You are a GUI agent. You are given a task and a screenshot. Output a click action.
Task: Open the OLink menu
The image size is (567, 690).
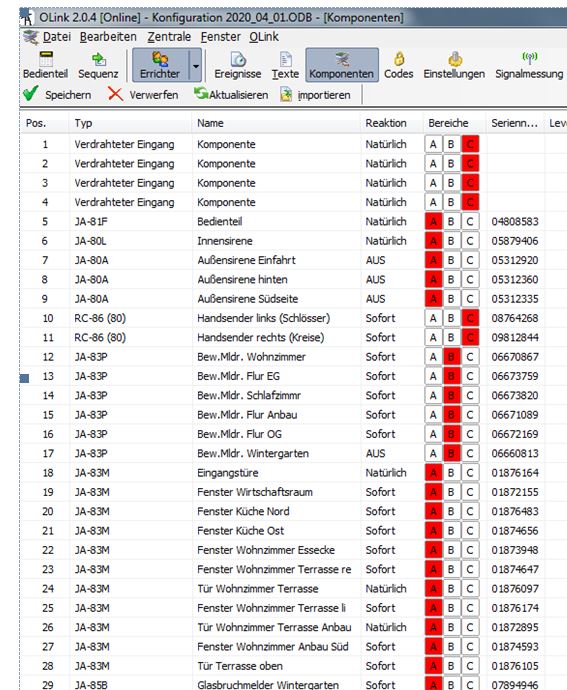pos(264,37)
